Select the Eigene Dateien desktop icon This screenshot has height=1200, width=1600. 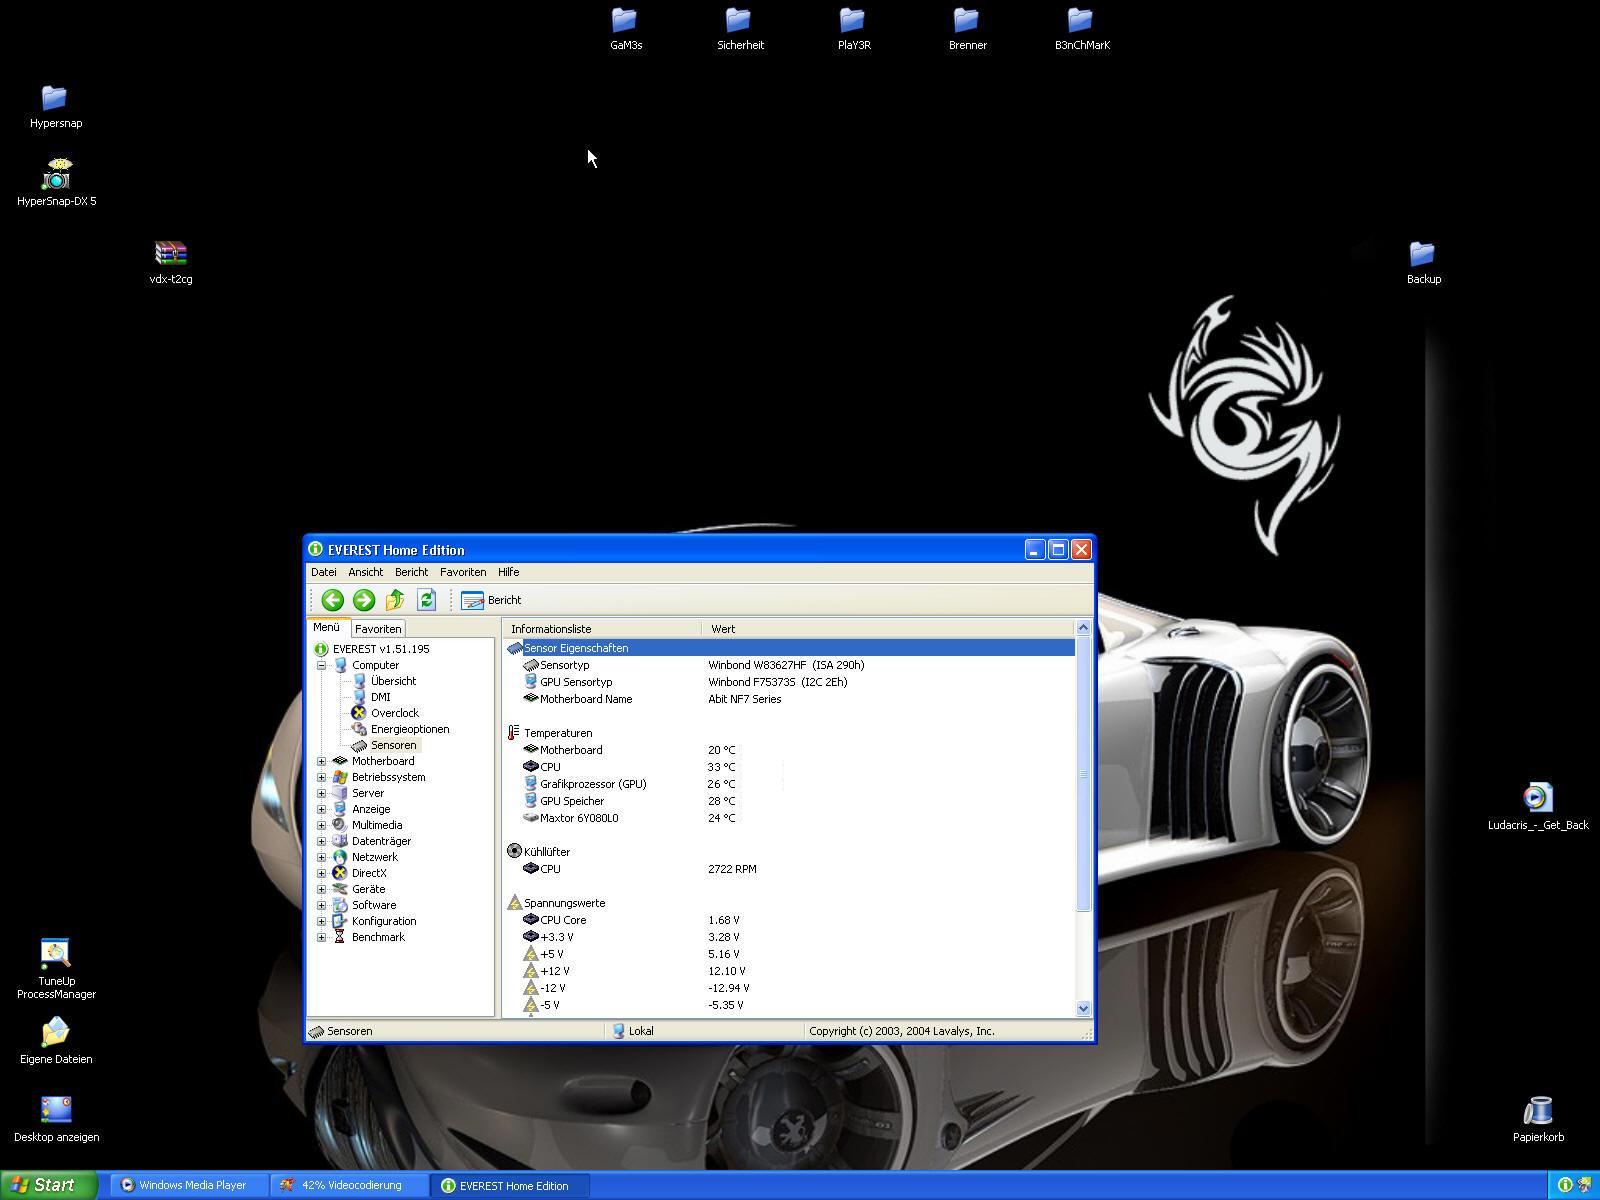pos(56,1041)
